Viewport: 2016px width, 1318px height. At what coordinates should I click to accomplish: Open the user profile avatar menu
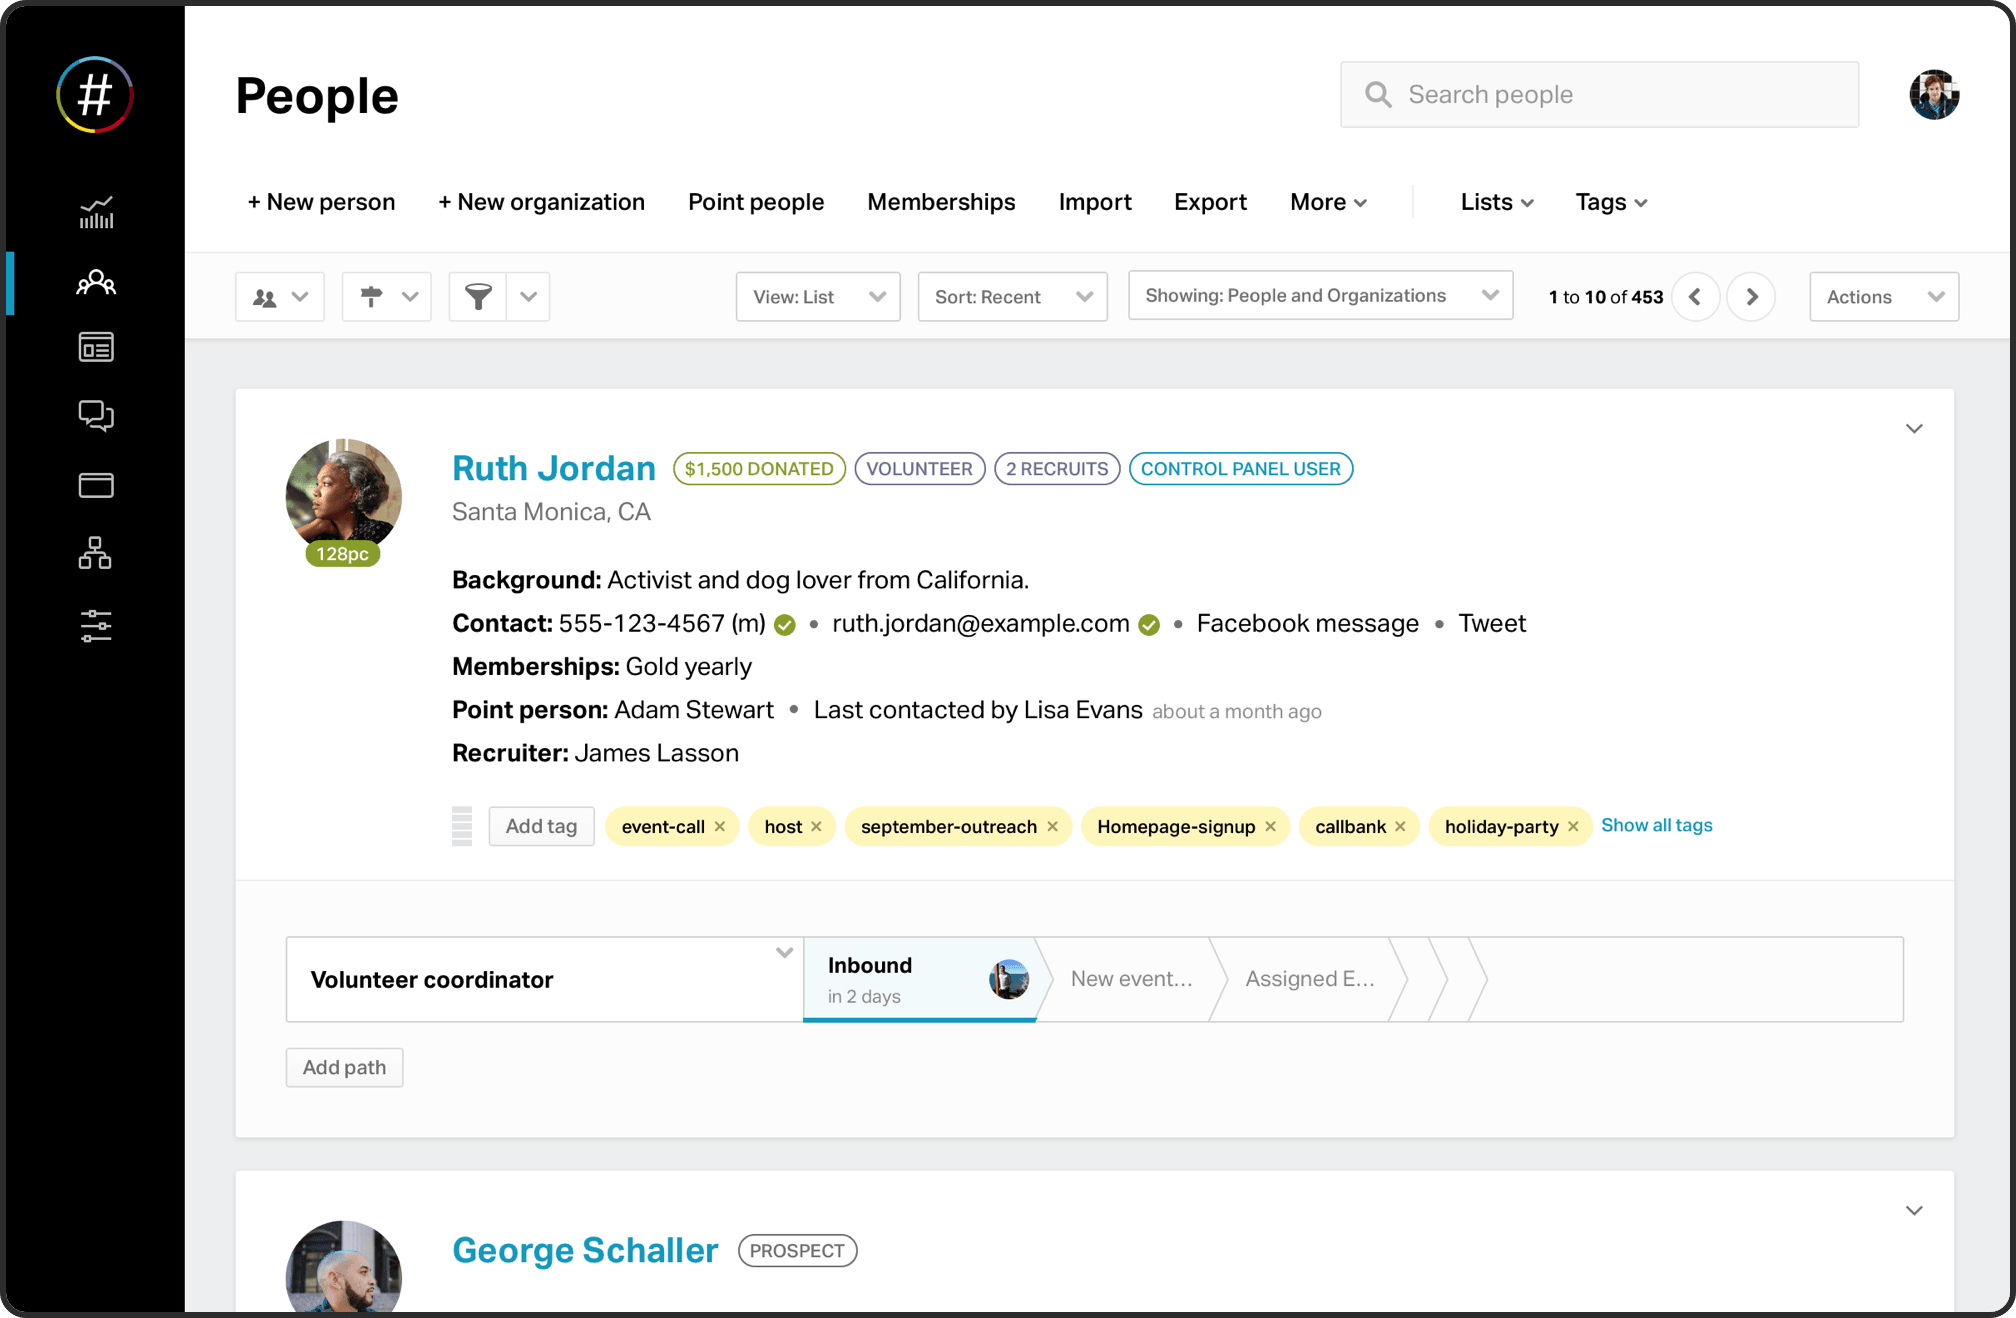coord(1933,94)
